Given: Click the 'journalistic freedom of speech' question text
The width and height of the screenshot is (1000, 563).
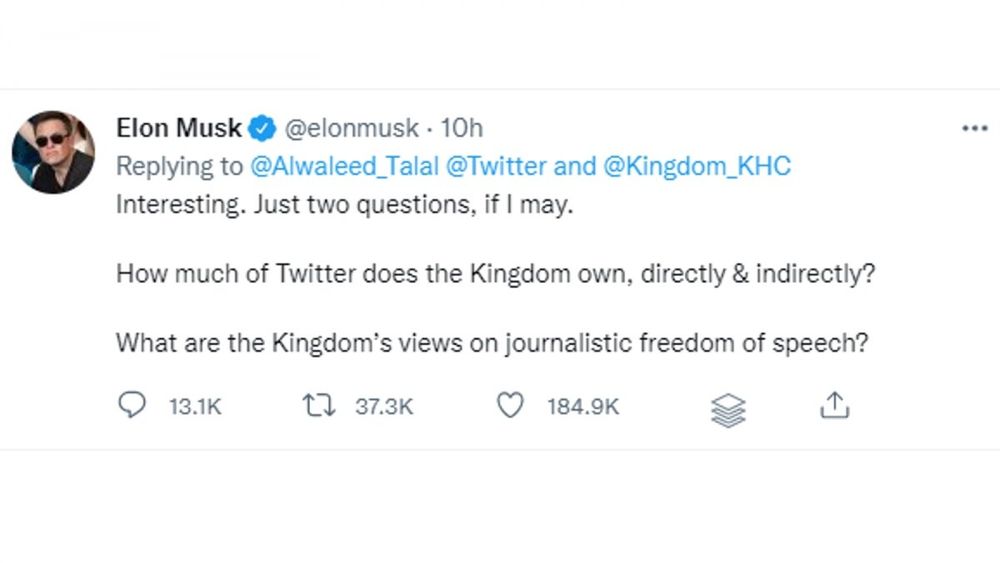Looking at the screenshot, I should pos(492,343).
